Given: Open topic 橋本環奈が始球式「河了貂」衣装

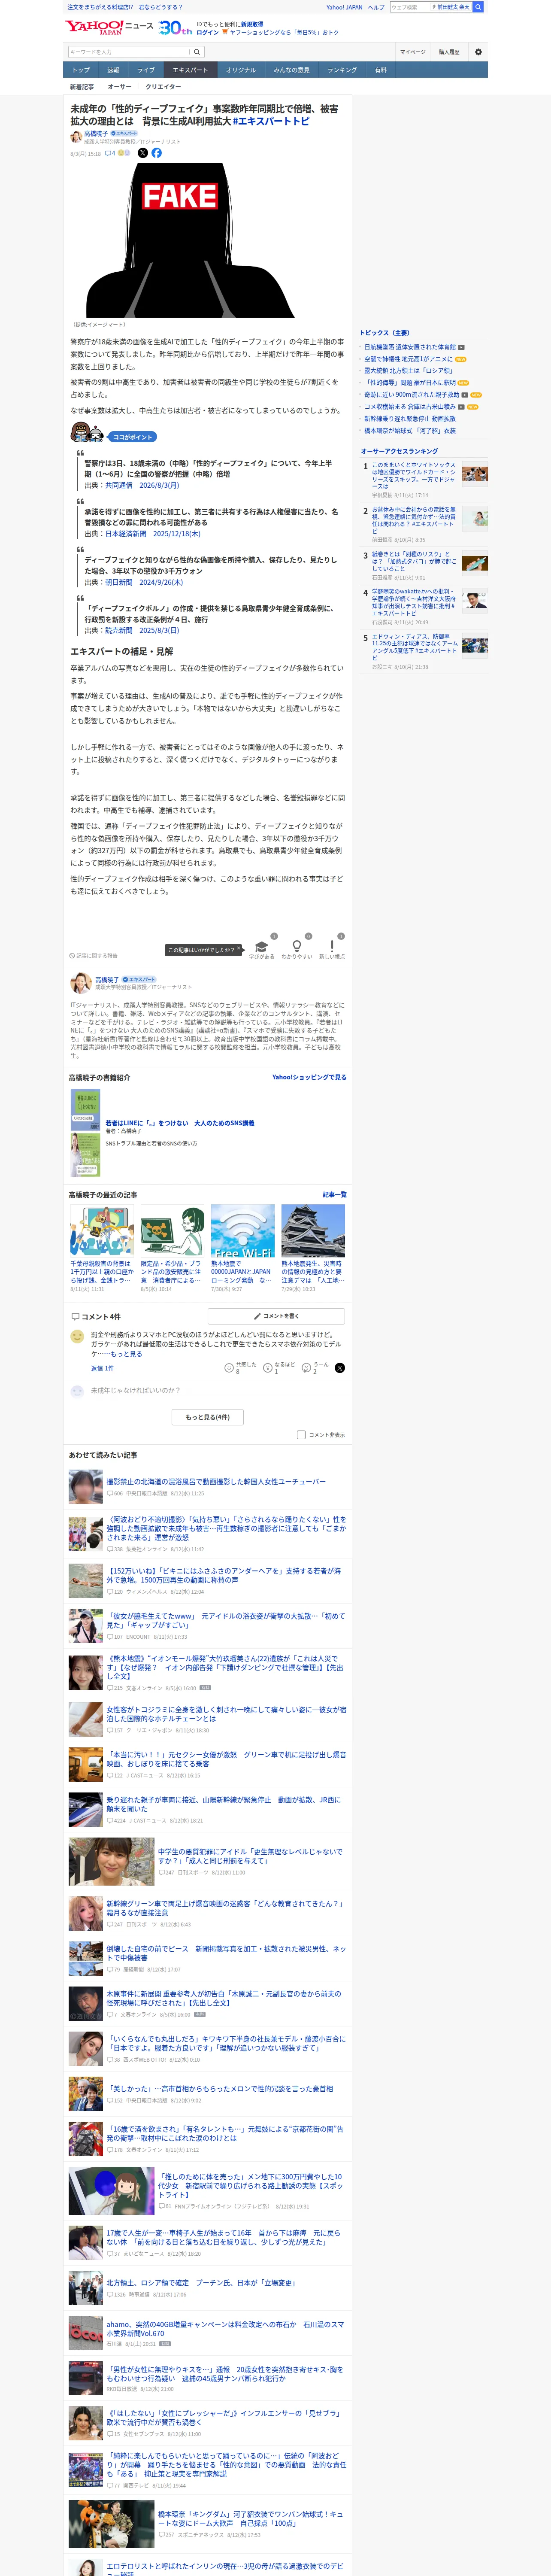Looking at the screenshot, I should pos(410,431).
